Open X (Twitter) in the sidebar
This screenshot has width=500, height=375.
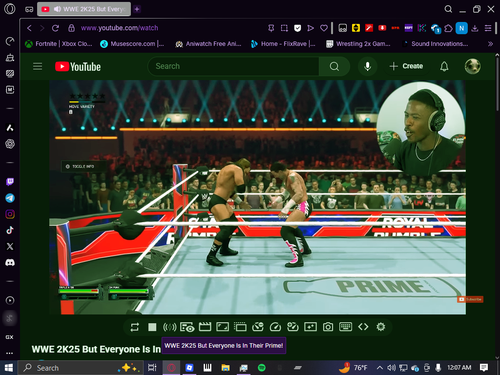(10, 246)
